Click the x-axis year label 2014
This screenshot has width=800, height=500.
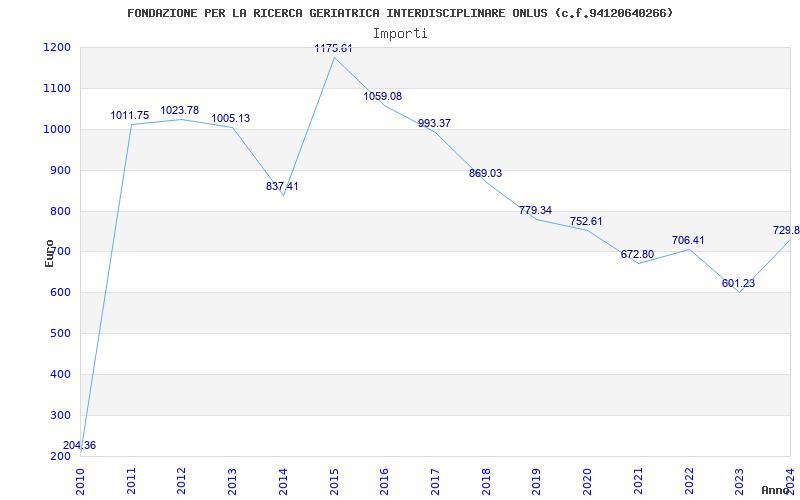tap(283, 481)
